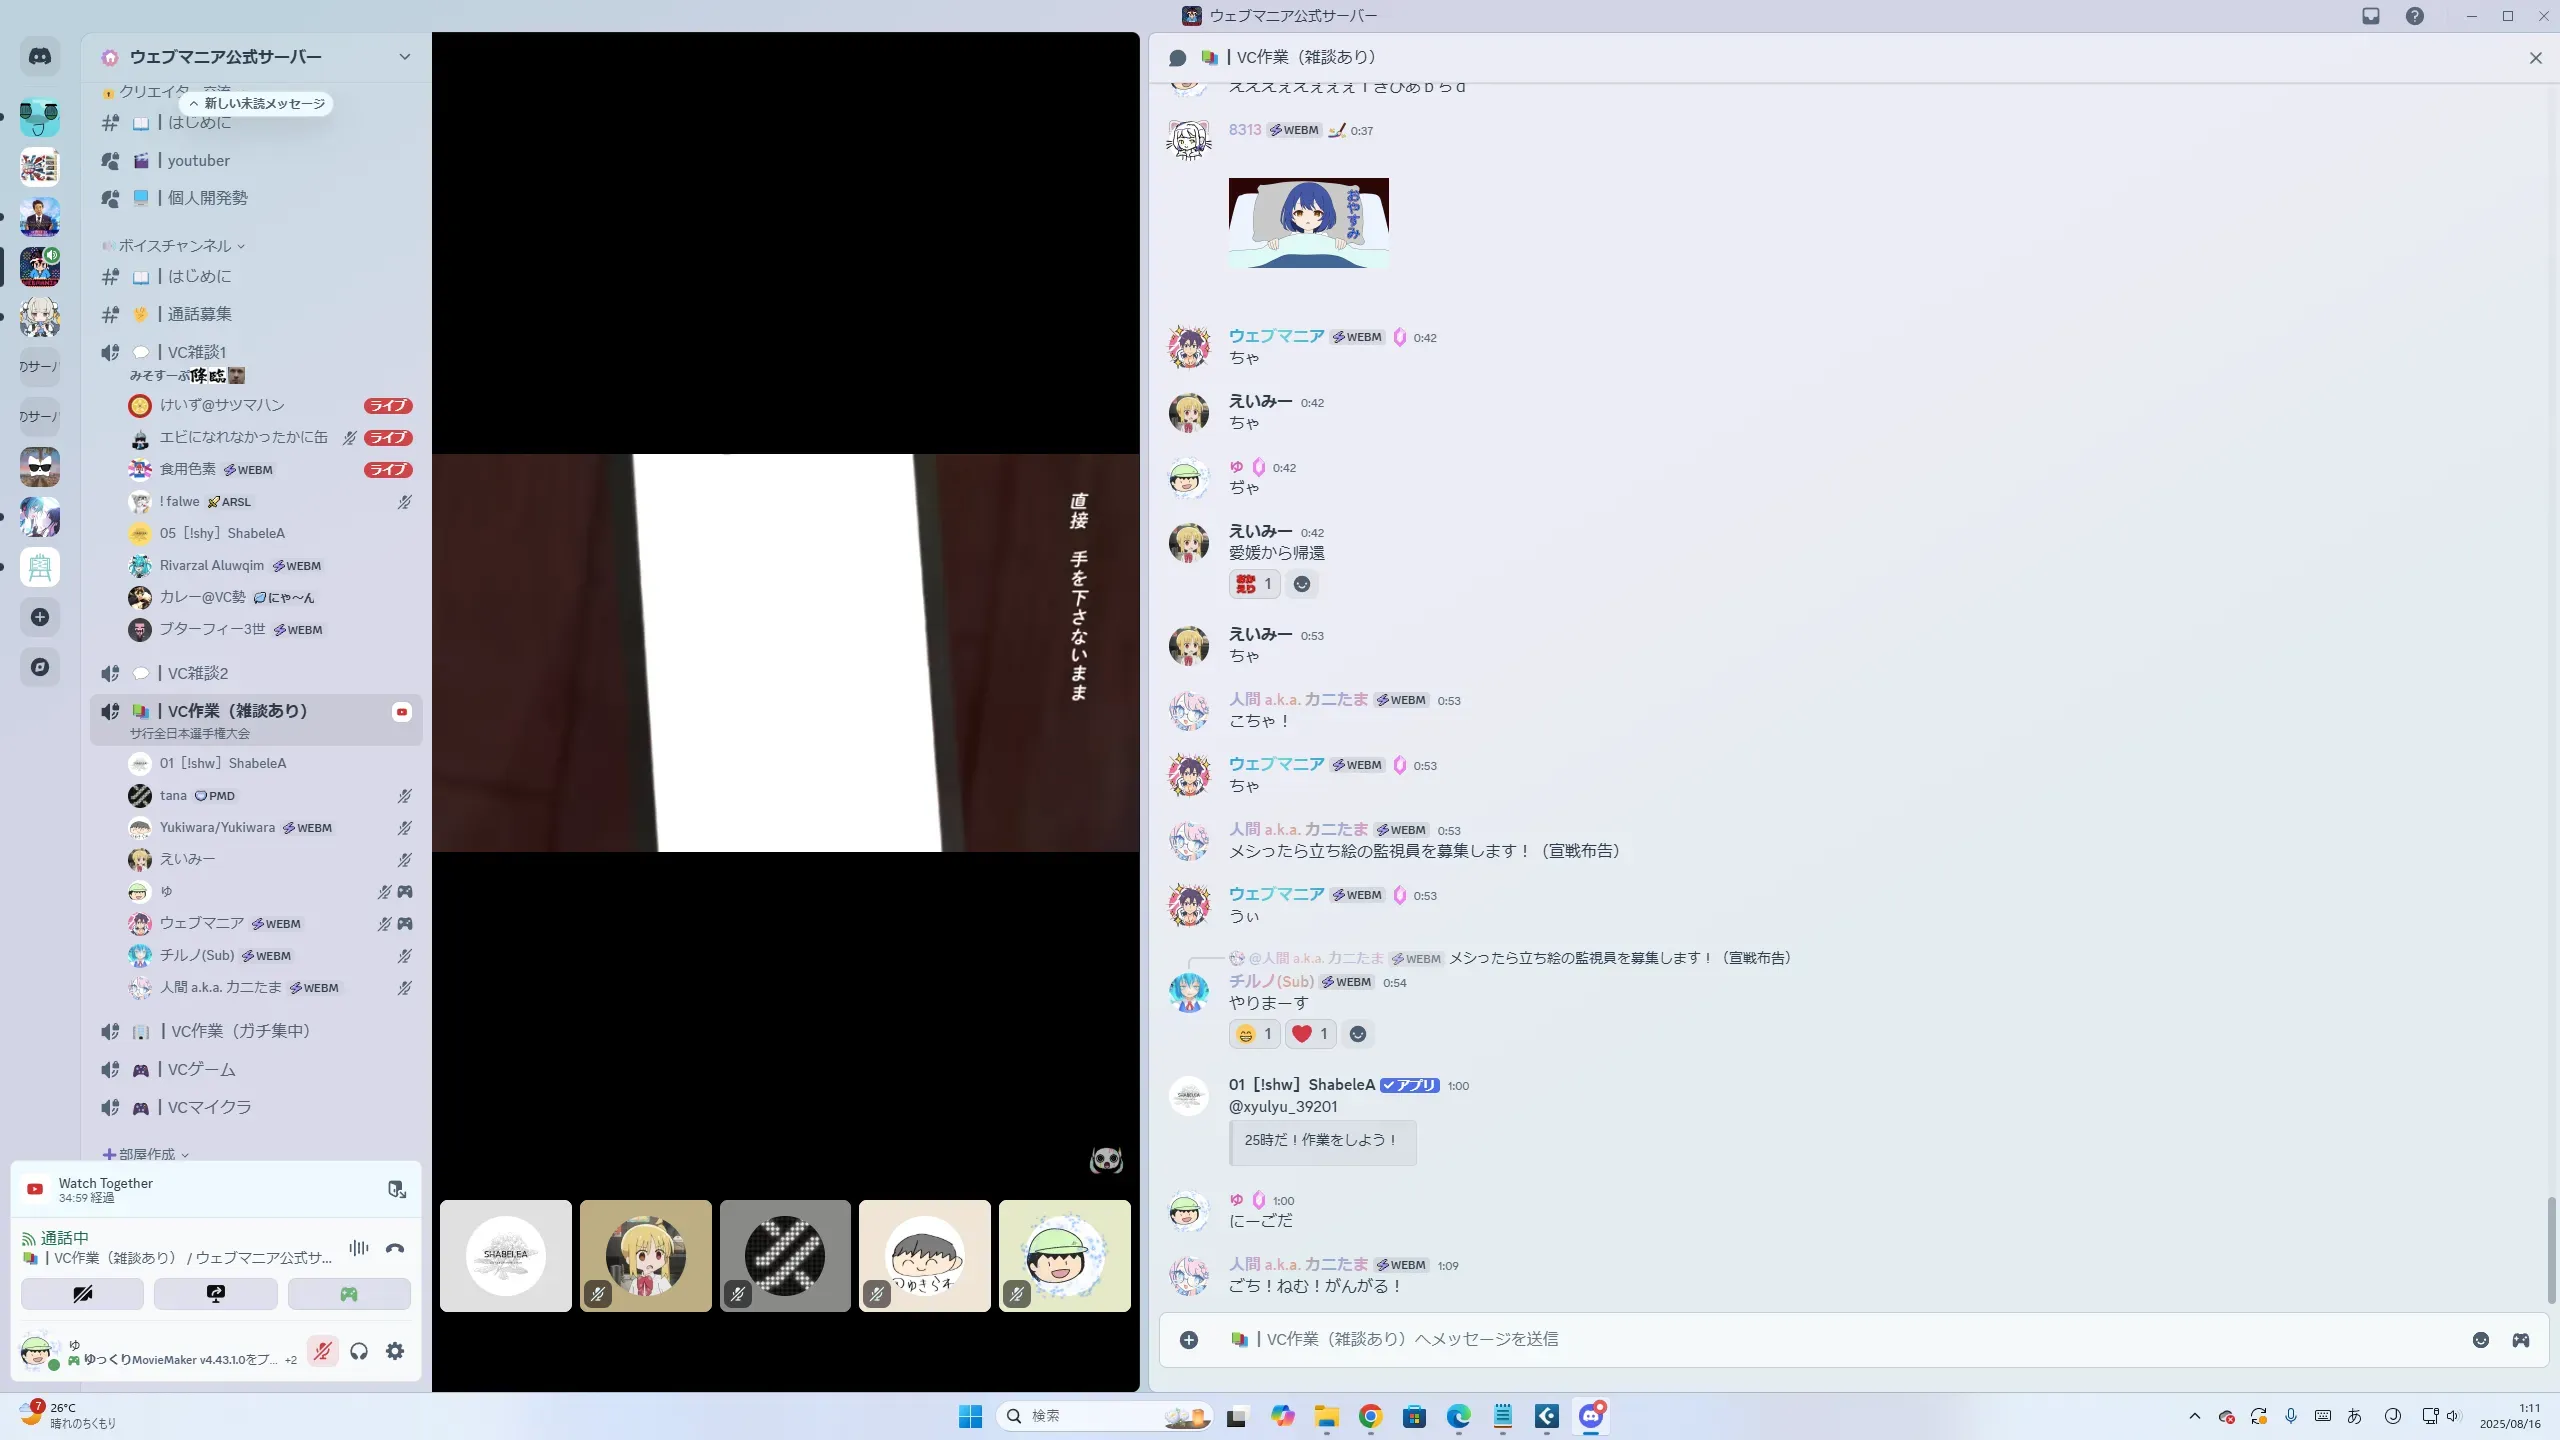
Task: Open inbox icon in title bar
Action: click(x=2371, y=16)
